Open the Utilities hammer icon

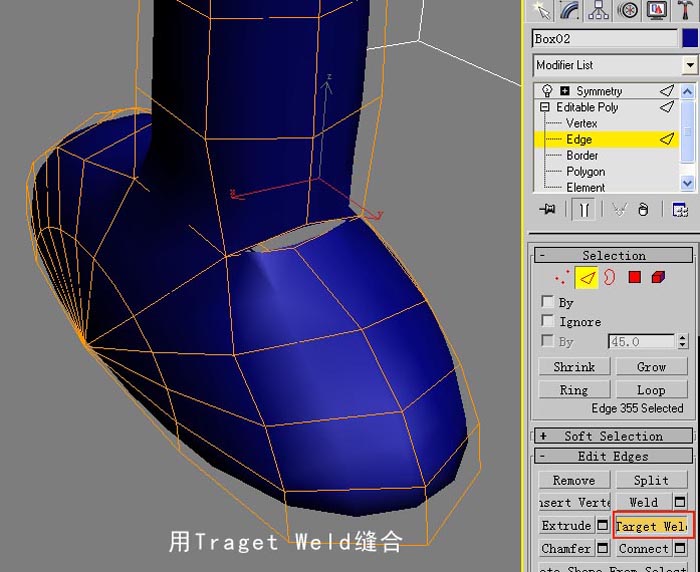[684, 11]
